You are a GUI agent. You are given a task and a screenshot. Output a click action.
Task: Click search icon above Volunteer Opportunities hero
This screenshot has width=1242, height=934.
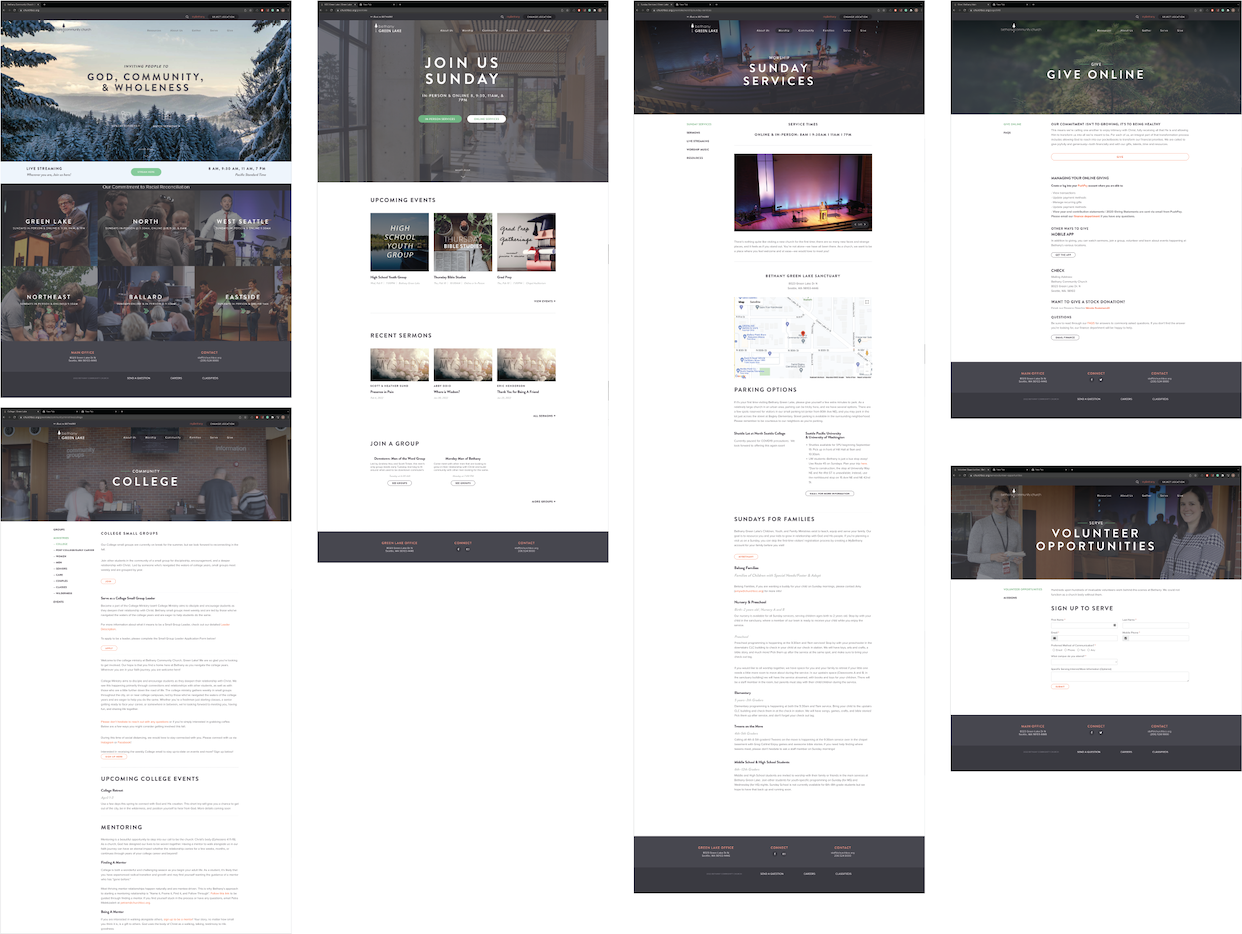[1137, 482]
